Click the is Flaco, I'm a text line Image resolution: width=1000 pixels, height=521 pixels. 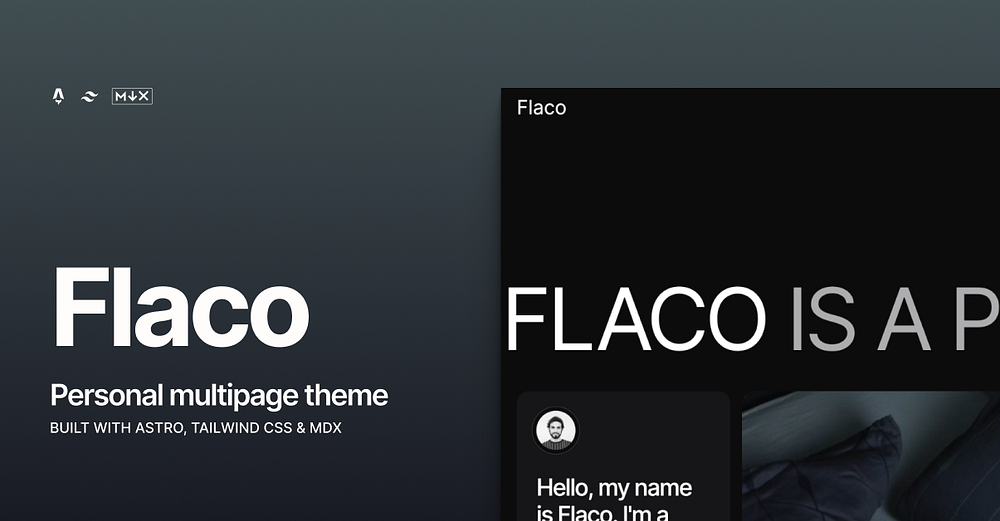point(603,513)
